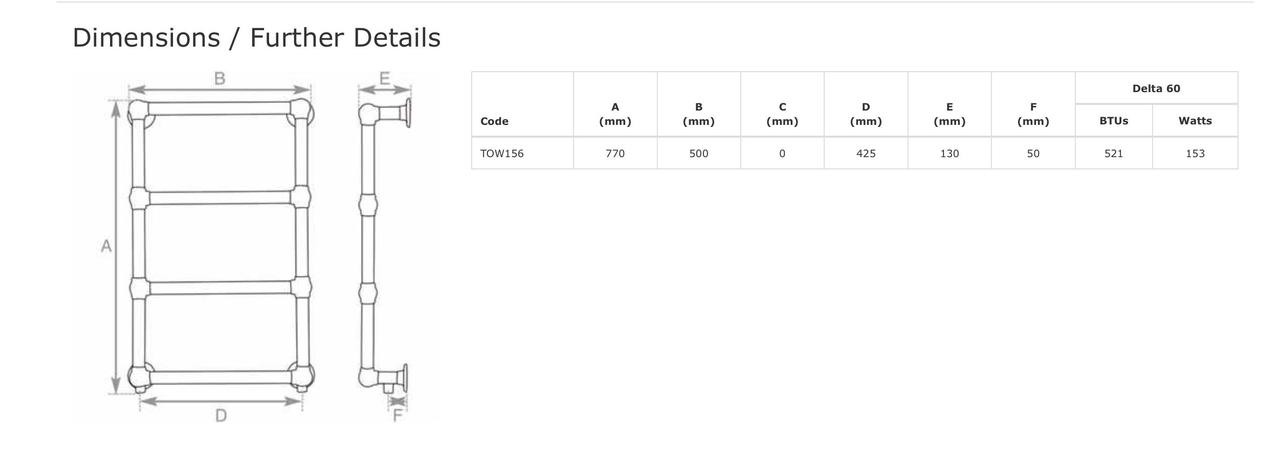Click the BTUs column header
The width and height of the screenshot is (1280, 453).
(1113, 121)
